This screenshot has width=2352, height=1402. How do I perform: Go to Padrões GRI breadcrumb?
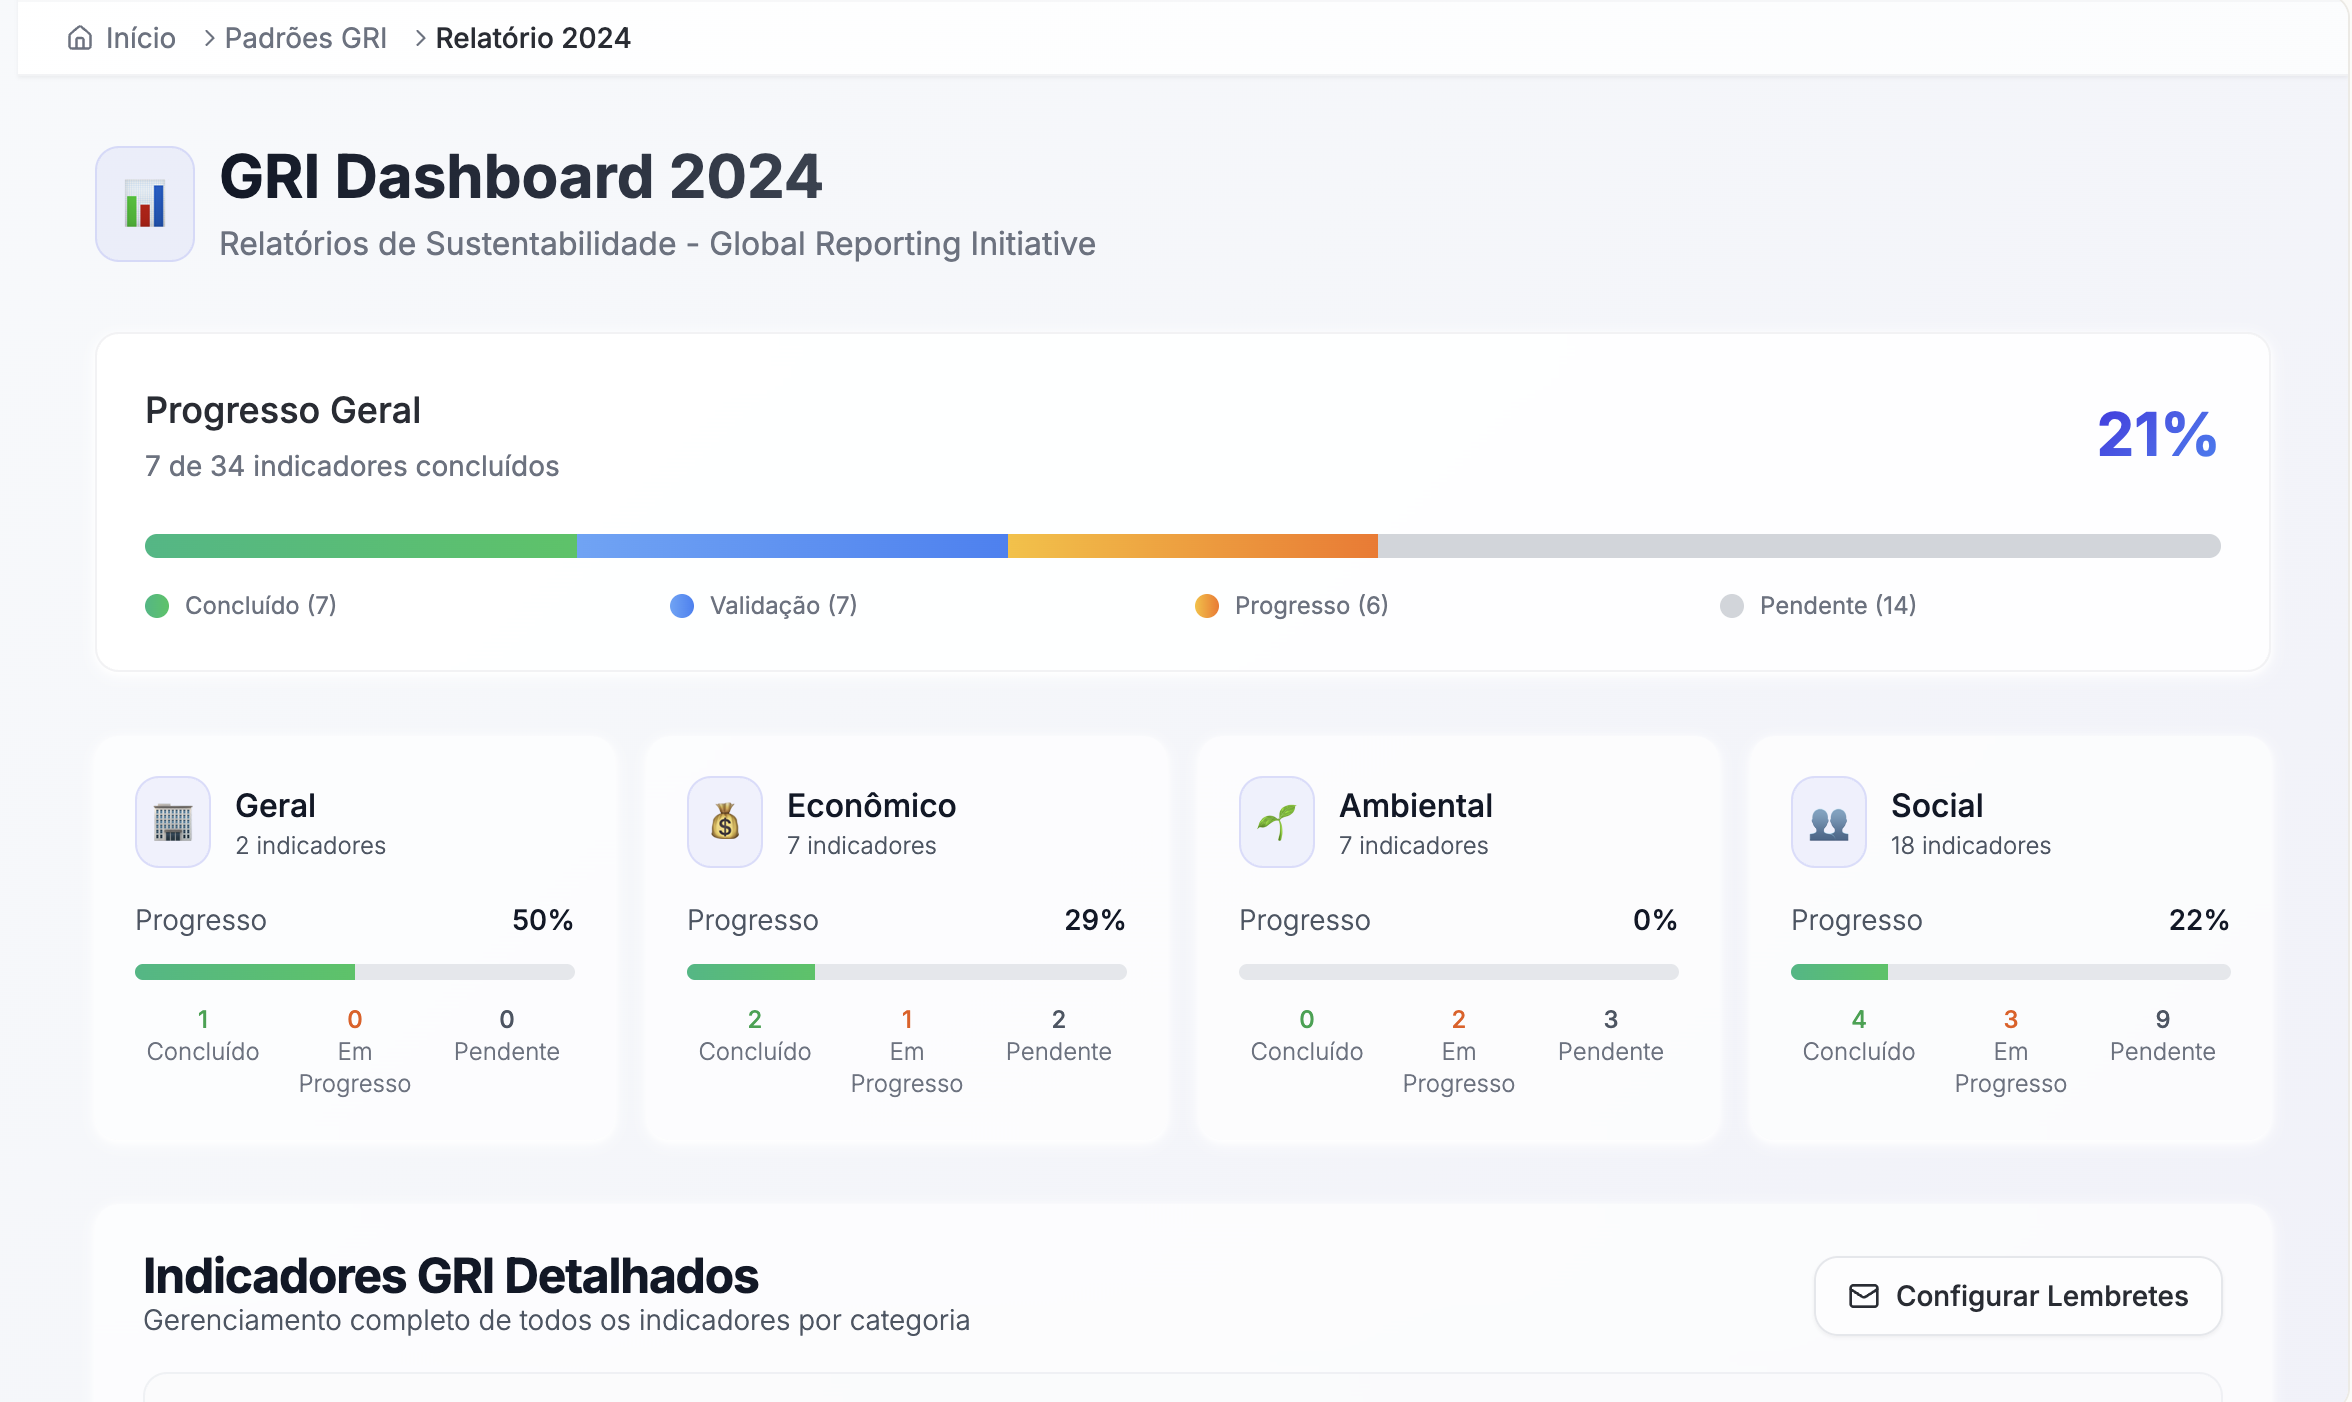[305, 38]
